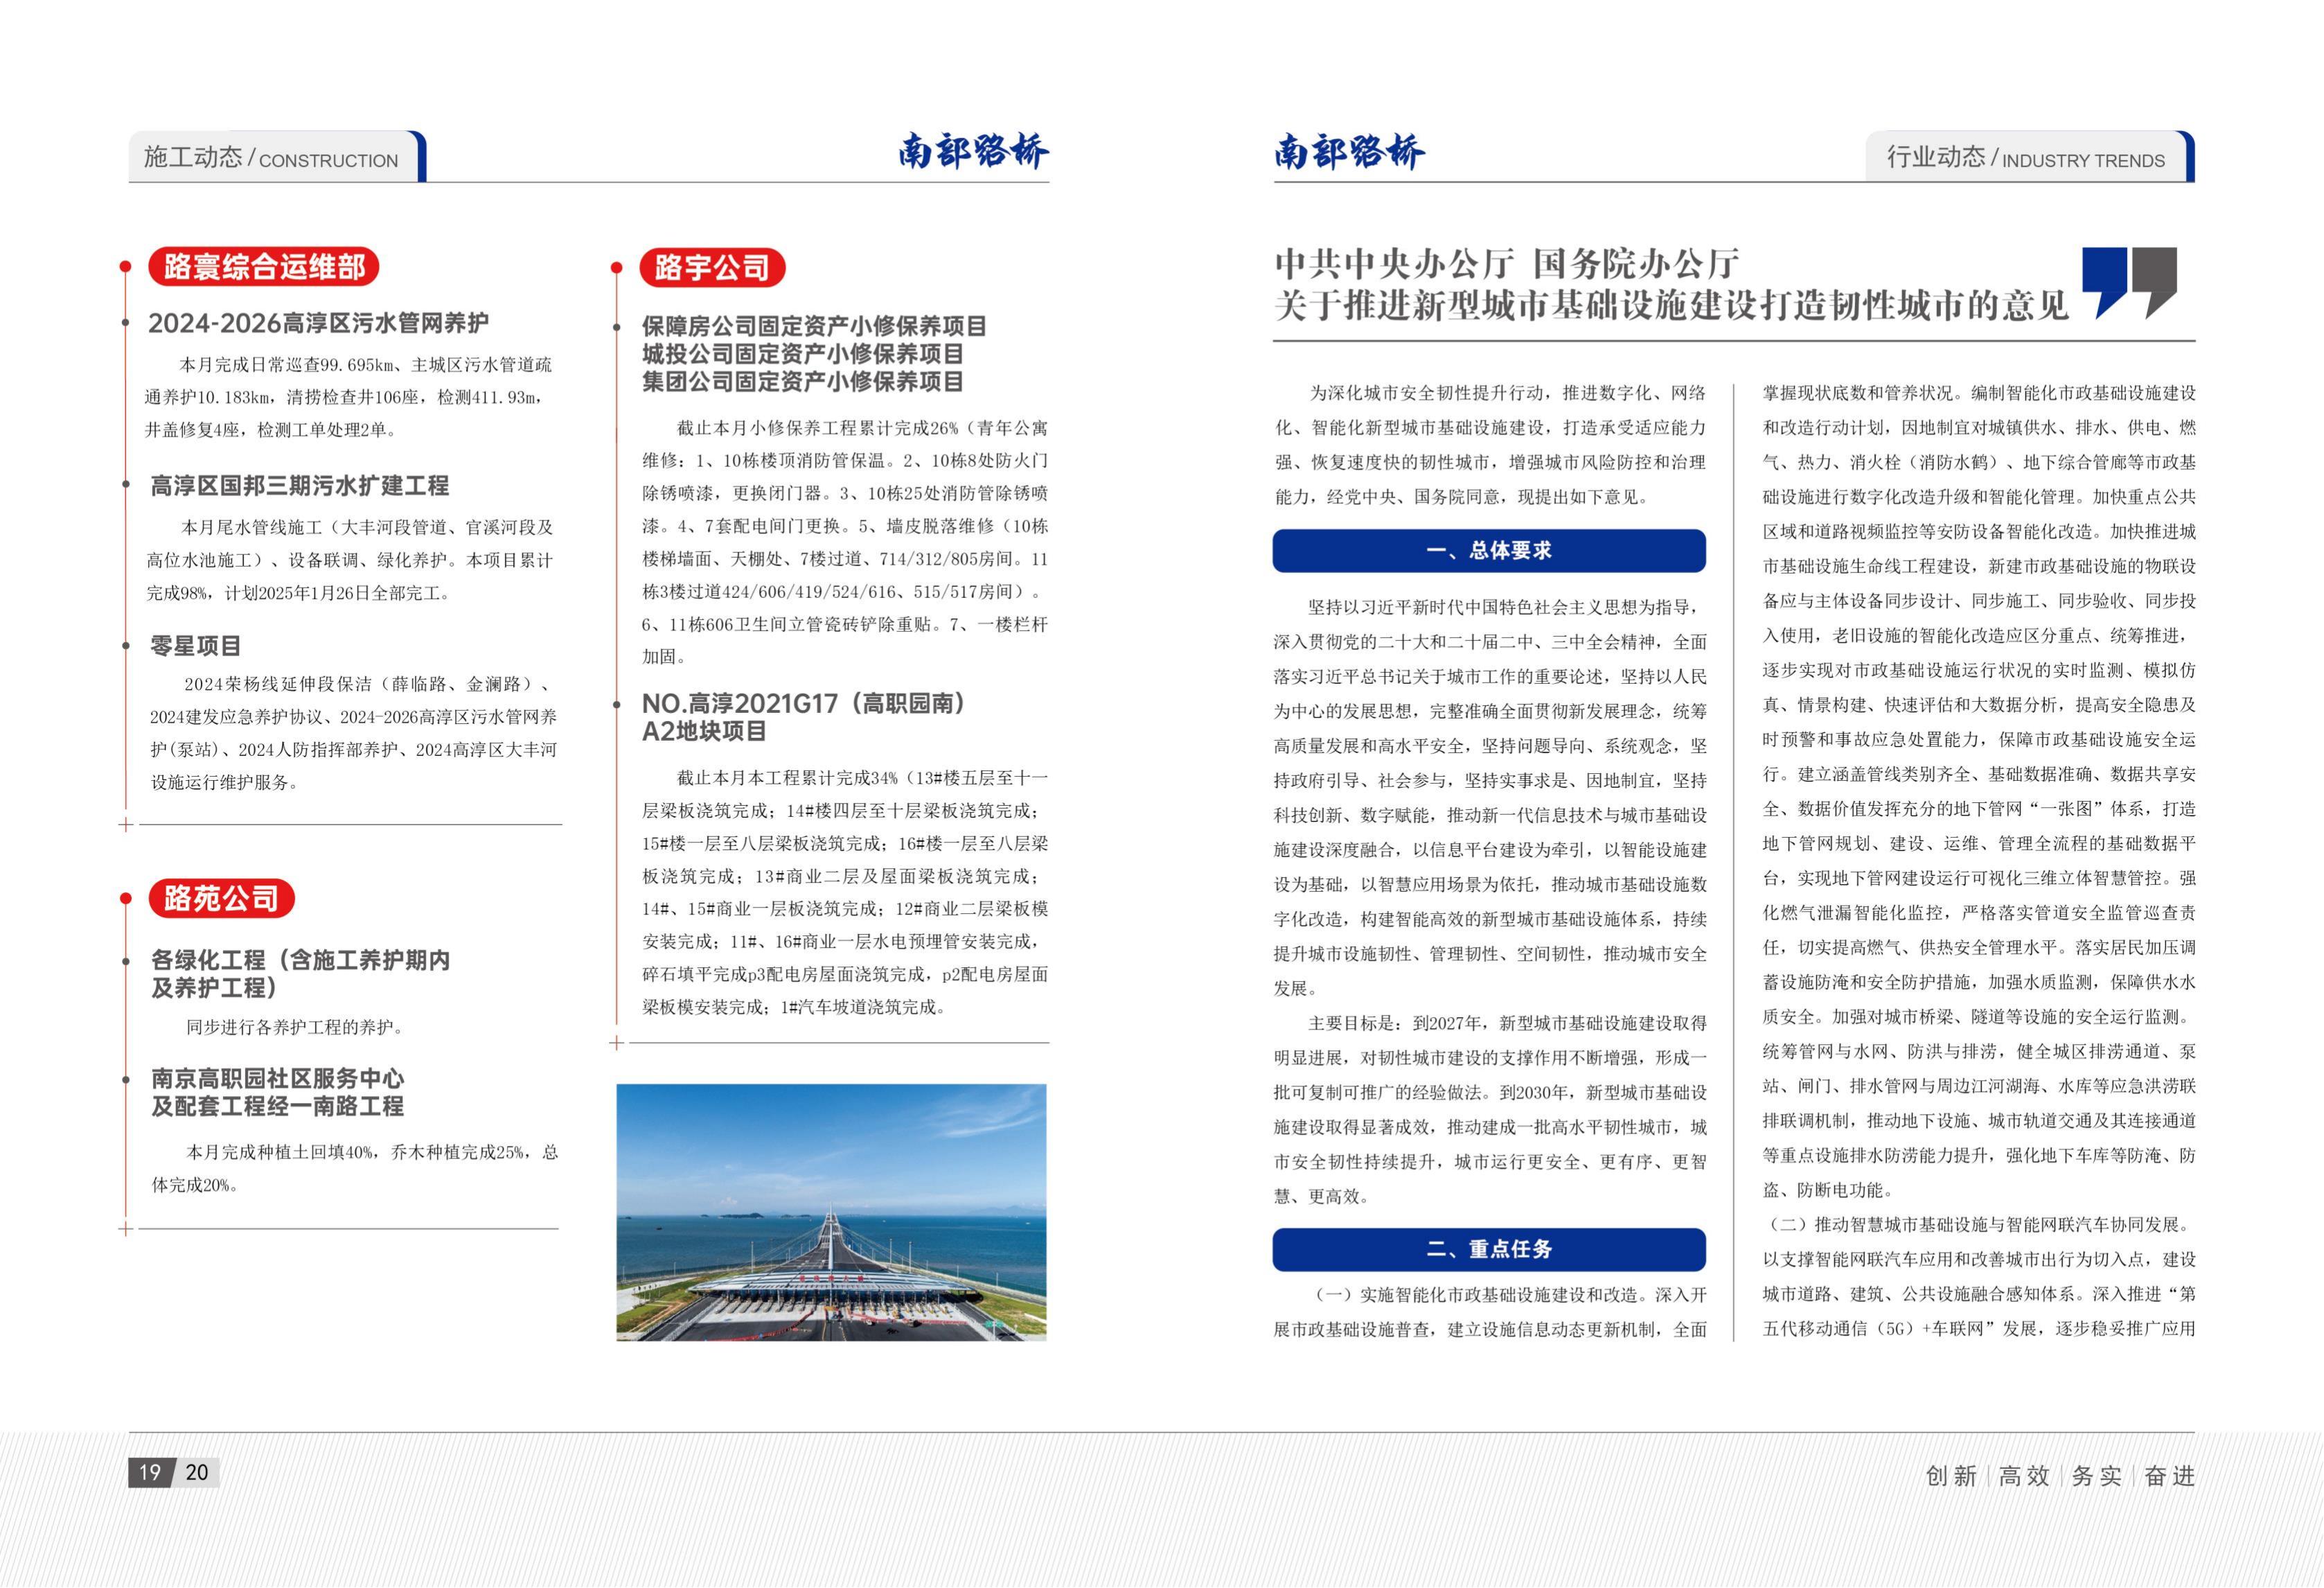Click the blue 二、重点任务 section banner
Image resolution: width=2324 pixels, height=1588 pixels.
1489,1250
